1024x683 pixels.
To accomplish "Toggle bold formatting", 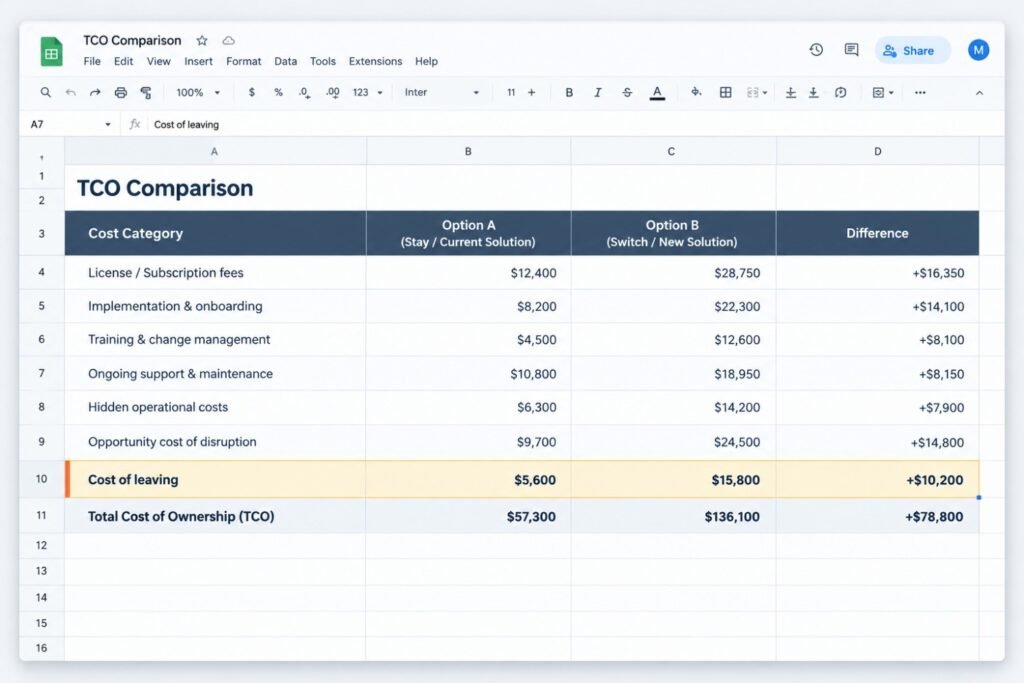I will (x=569, y=93).
